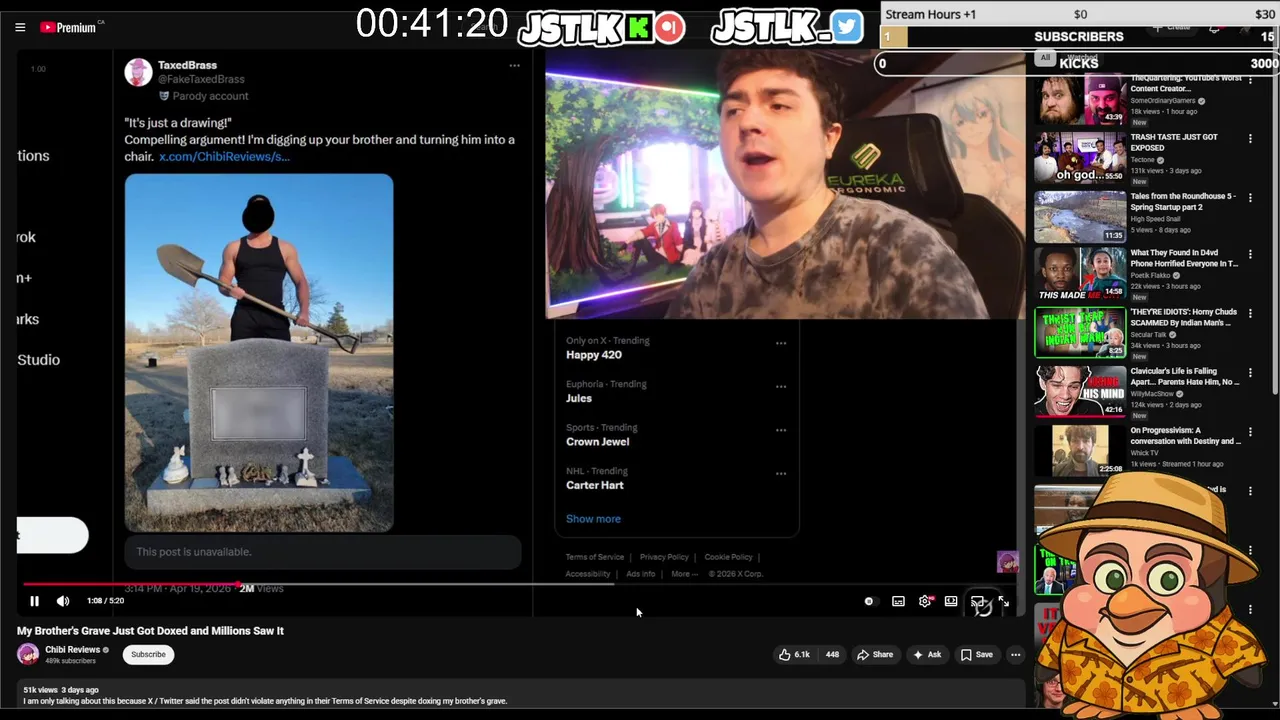Viewport: 1280px width, 720px height.
Task: Open Clavicular's Life is Falling Apart thumbnail
Action: (x=1080, y=392)
